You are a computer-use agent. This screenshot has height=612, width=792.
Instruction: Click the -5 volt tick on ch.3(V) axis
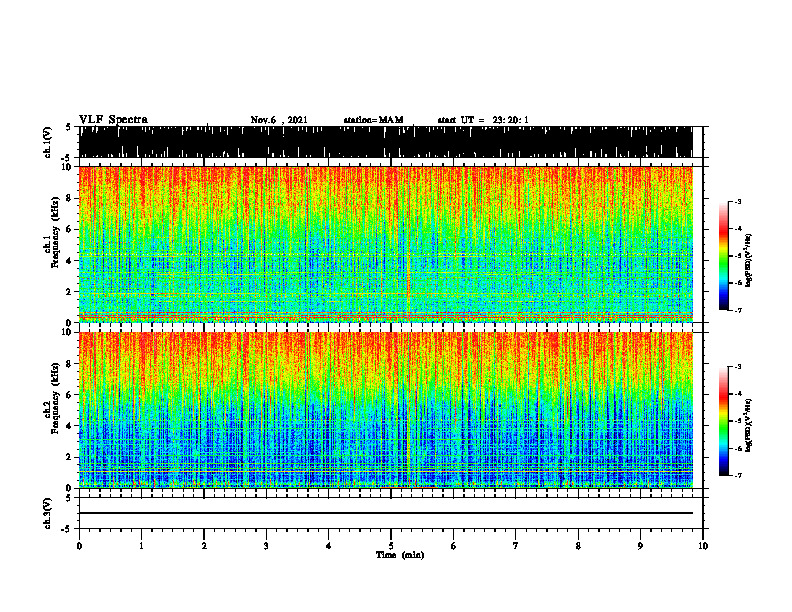pos(67,529)
